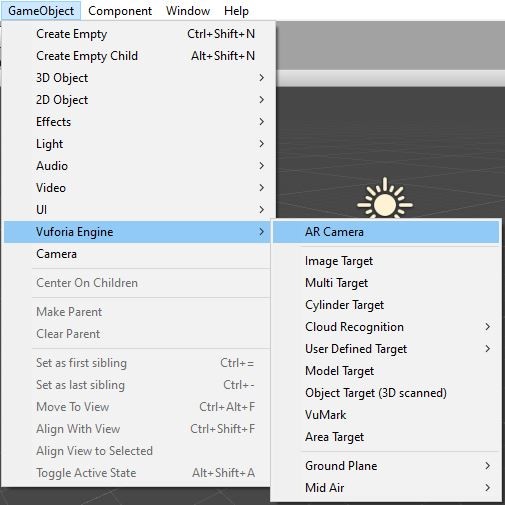Click Set as first sibling
505x505 pixels.
(x=137, y=363)
